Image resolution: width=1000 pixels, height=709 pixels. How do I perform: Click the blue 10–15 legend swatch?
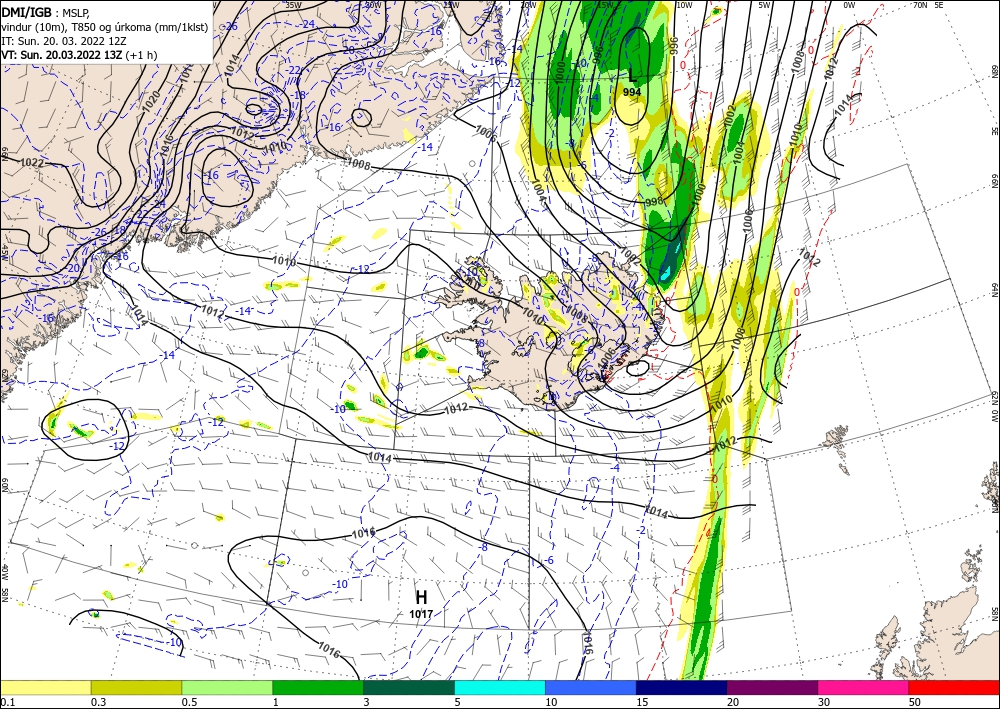coord(591,687)
